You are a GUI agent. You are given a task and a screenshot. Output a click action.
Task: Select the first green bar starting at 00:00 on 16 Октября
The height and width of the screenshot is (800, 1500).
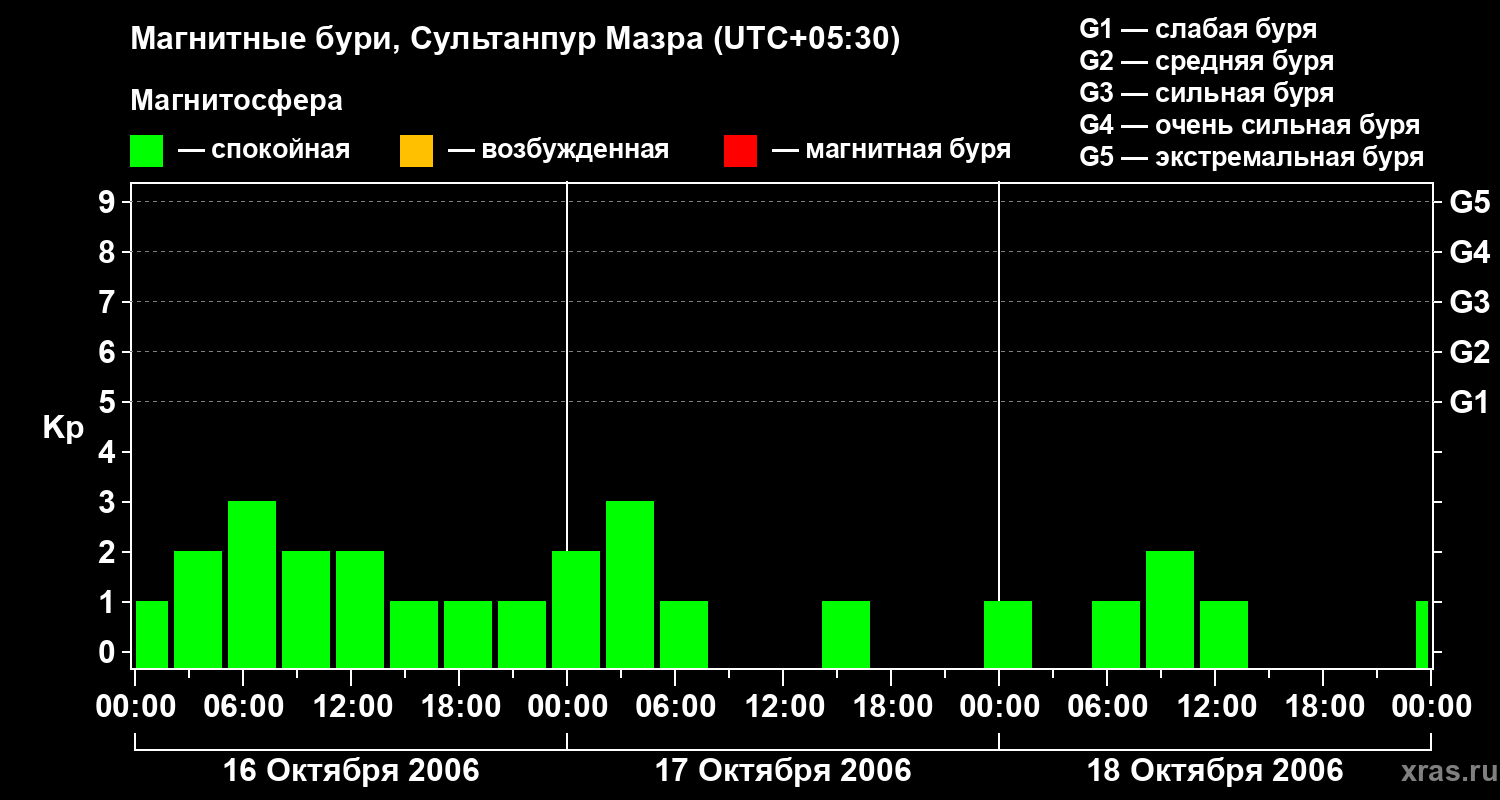coord(152,634)
